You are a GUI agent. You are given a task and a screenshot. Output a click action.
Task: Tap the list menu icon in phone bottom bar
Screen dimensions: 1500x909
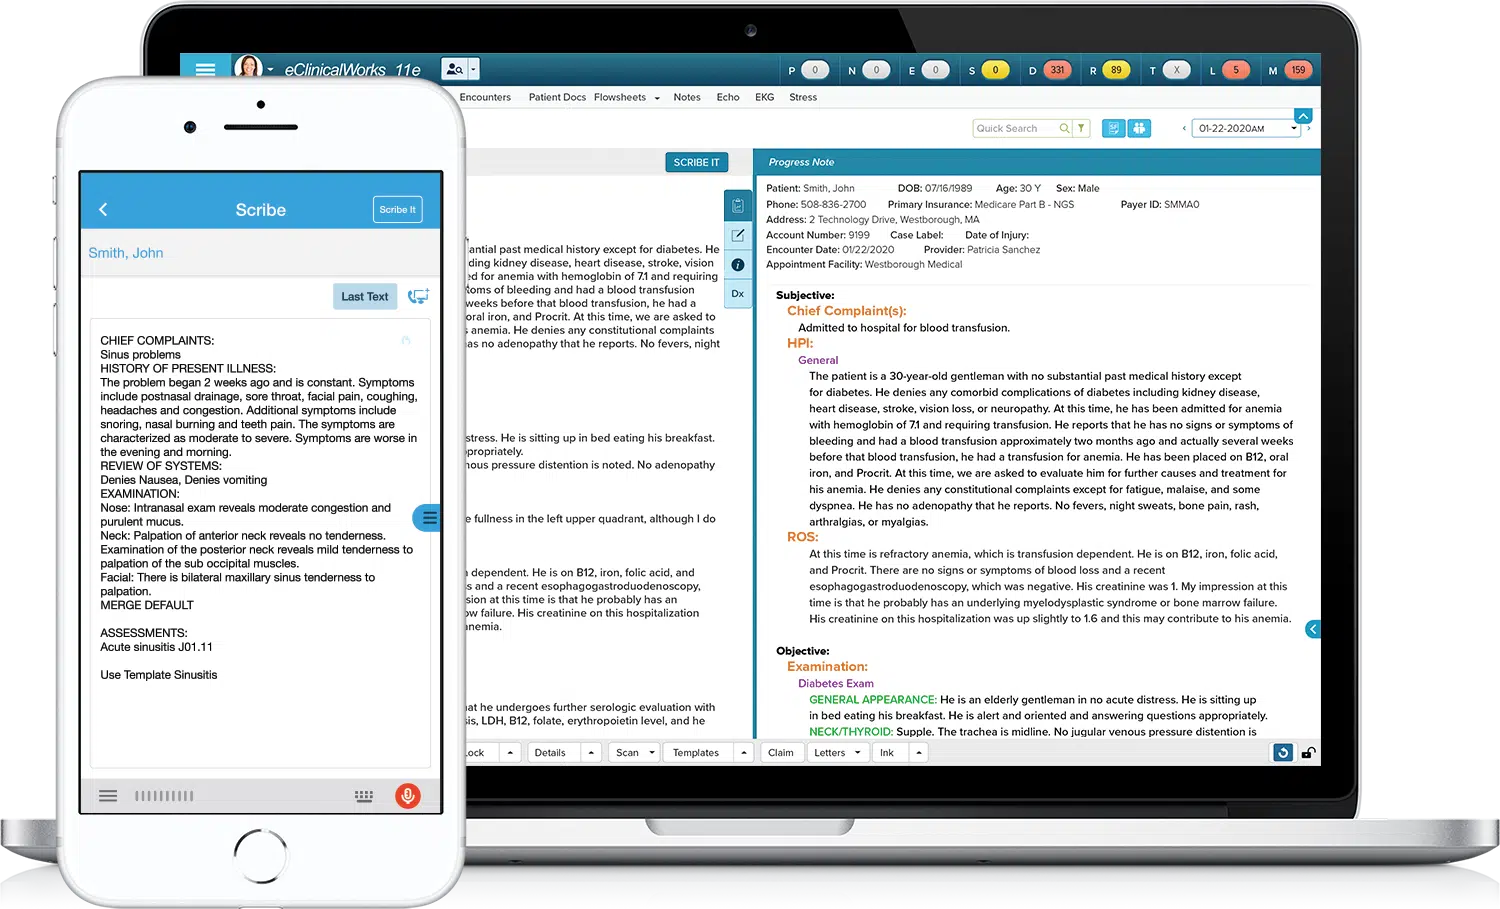pos(108,796)
